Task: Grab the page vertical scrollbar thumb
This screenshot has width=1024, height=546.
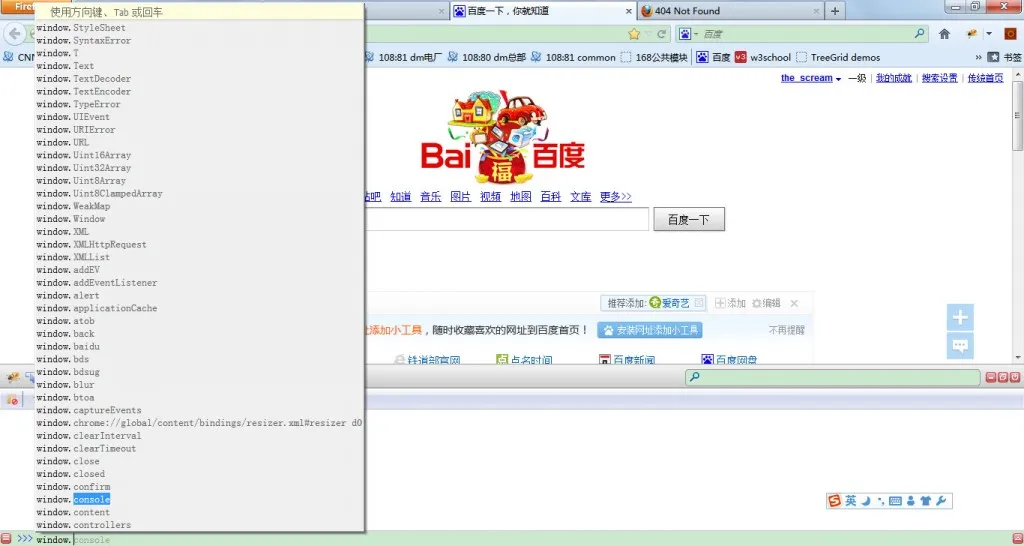Action: pos(1017,115)
